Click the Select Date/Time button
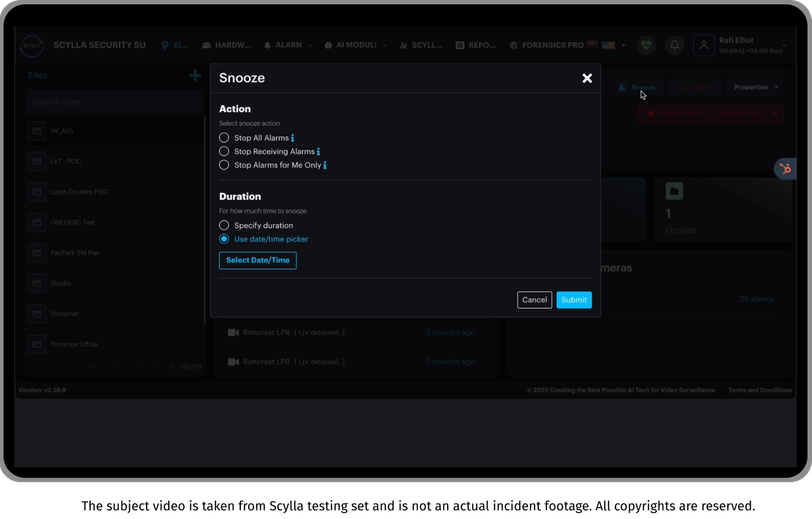The image size is (812, 519). coord(258,261)
